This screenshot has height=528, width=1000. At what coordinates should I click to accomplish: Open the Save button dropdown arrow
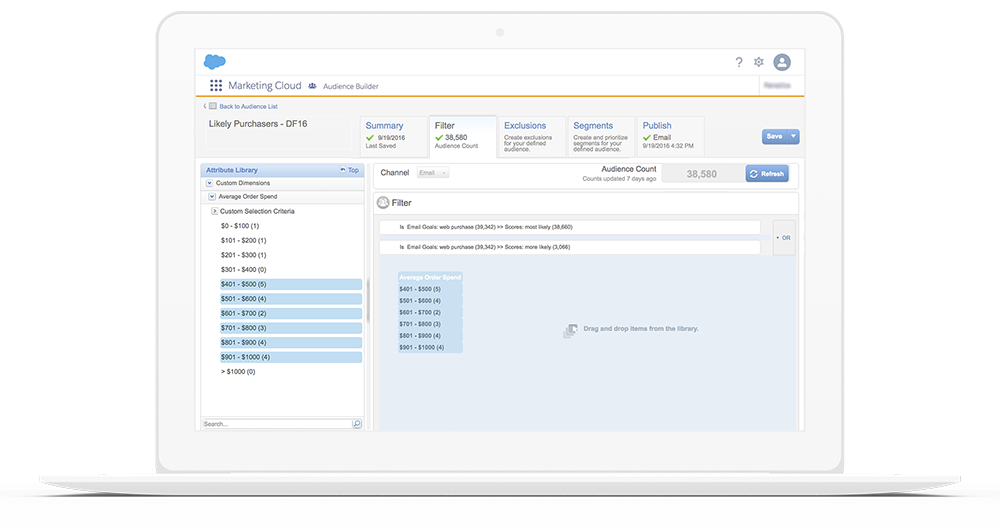[793, 136]
